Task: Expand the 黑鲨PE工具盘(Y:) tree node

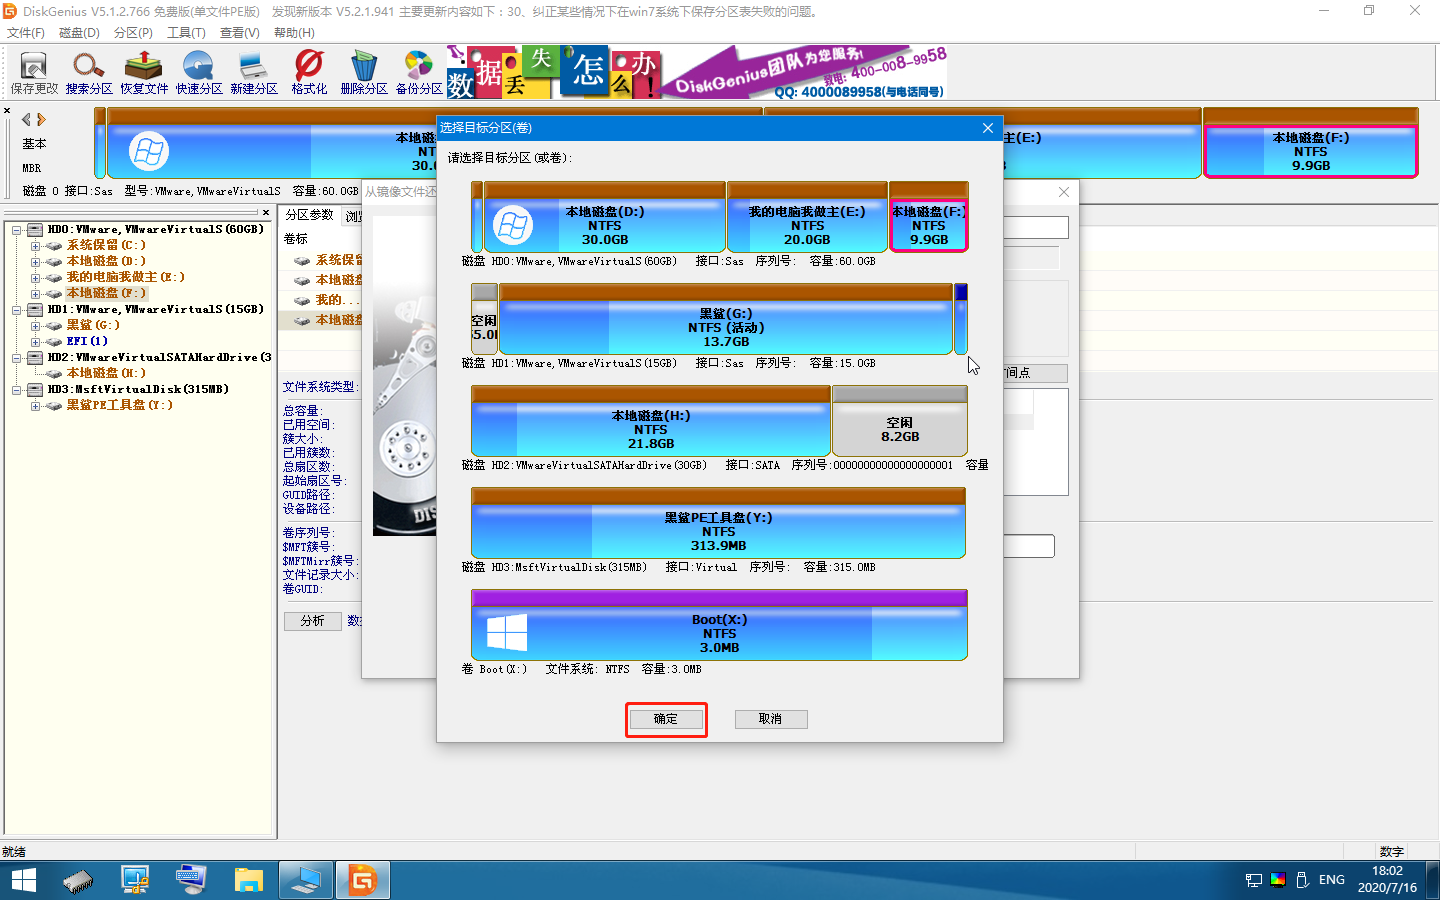Action: click(x=36, y=406)
